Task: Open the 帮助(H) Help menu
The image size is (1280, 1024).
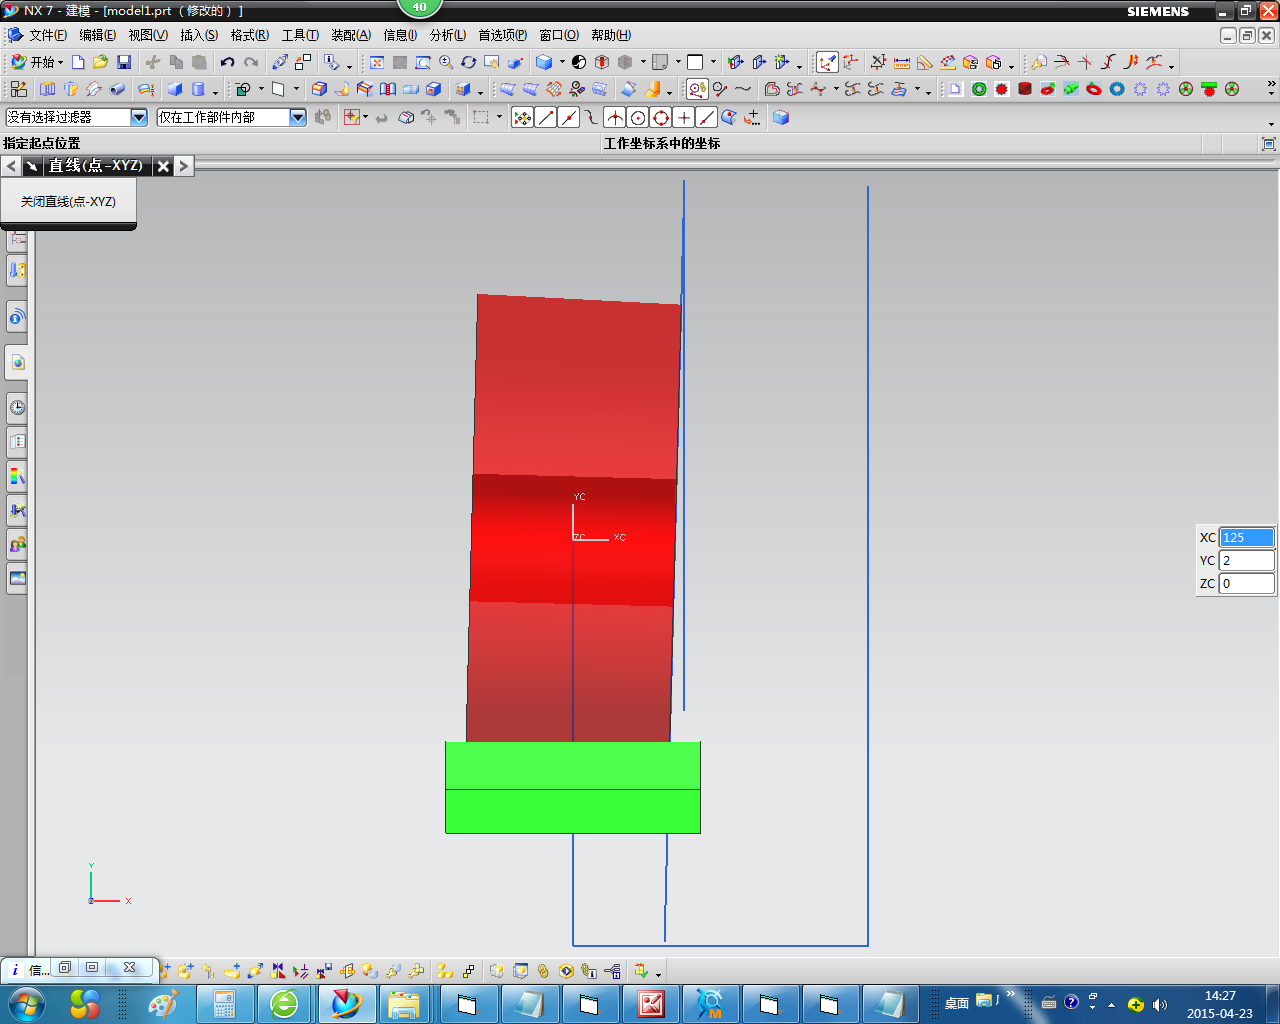Action: point(611,35)
